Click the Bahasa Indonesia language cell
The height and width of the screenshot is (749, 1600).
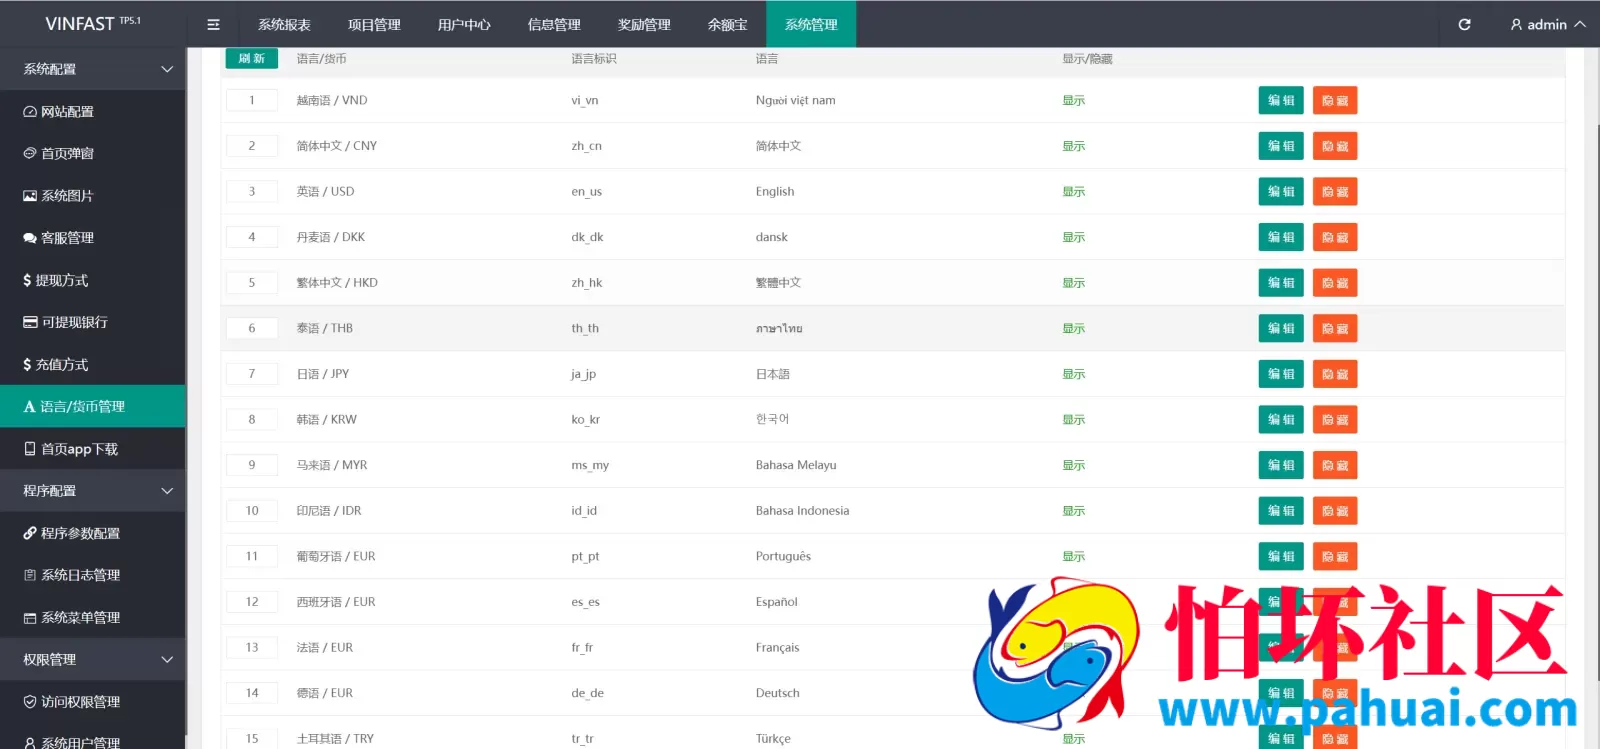(x=803, y=511)
